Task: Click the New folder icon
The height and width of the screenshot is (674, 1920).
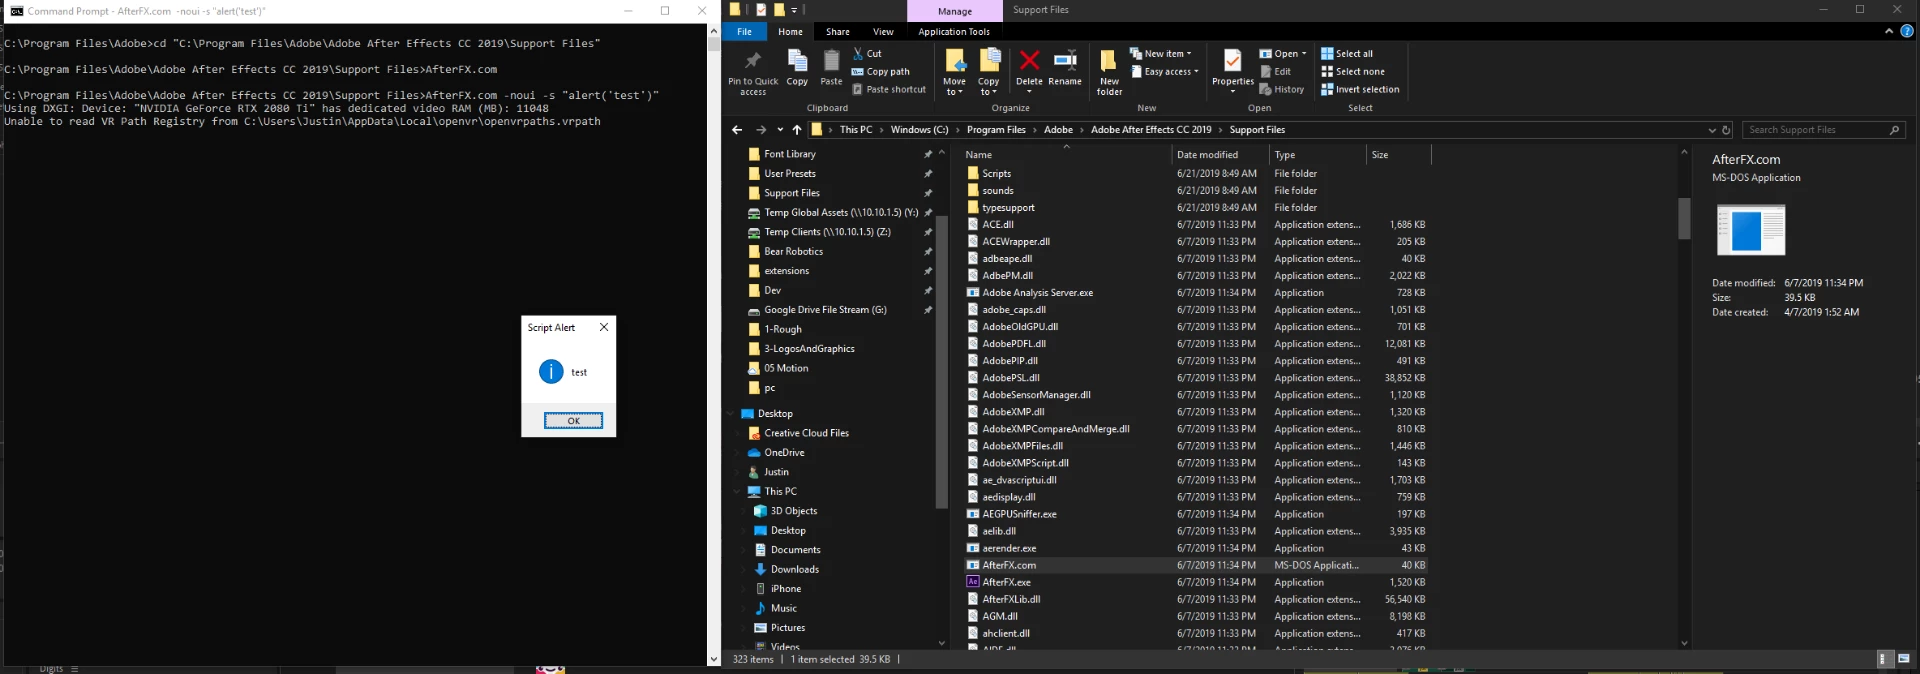Action: coord(1108,61)
